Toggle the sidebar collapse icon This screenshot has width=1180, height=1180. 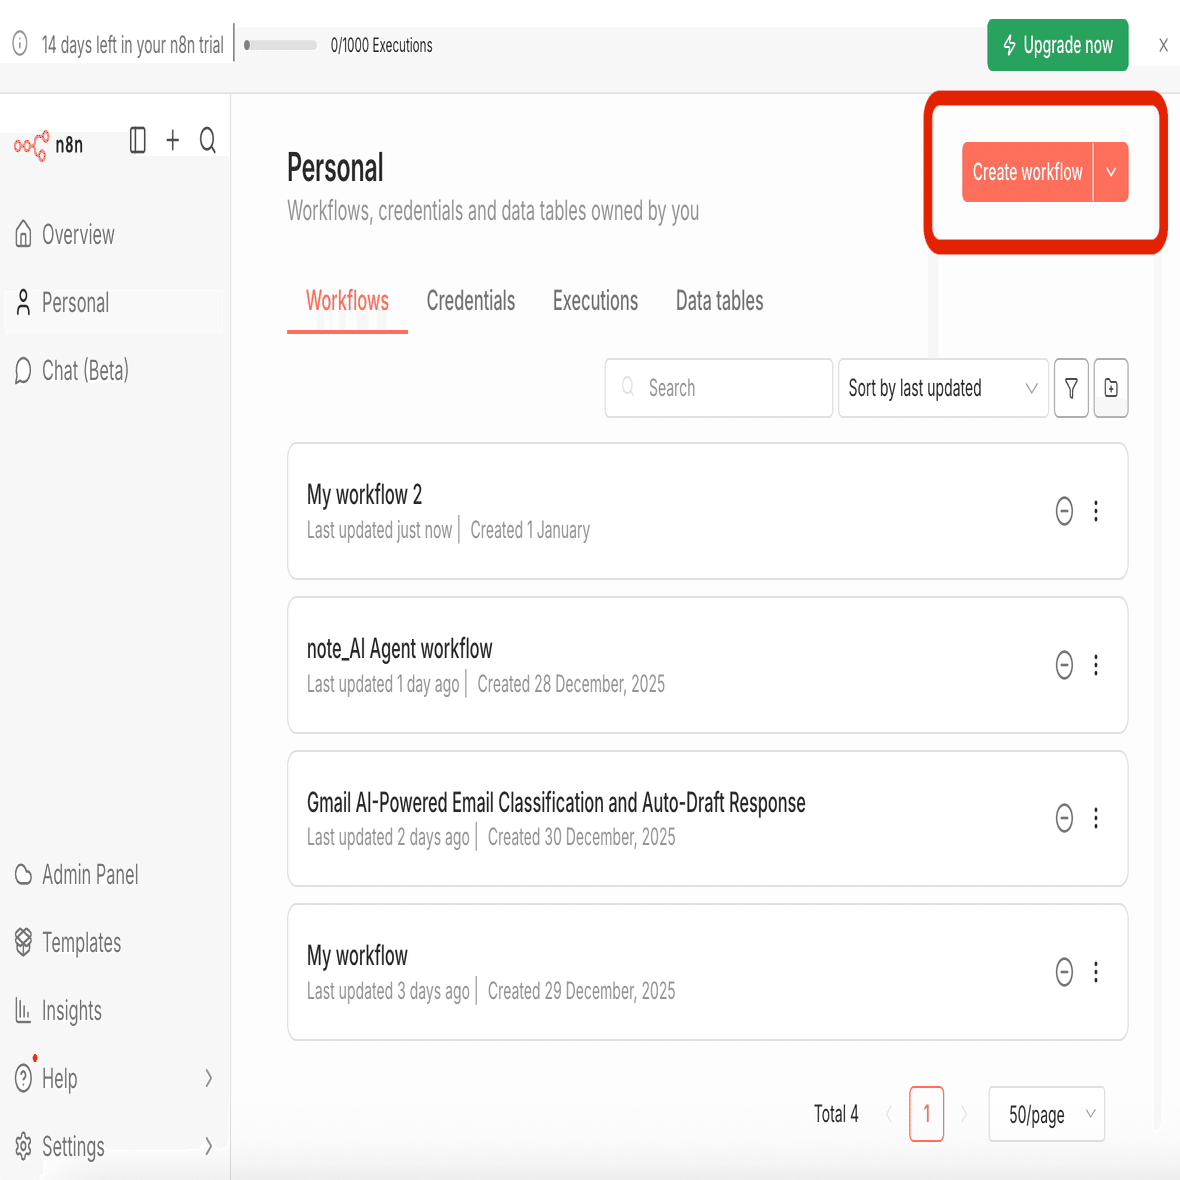tap(138, 140)
